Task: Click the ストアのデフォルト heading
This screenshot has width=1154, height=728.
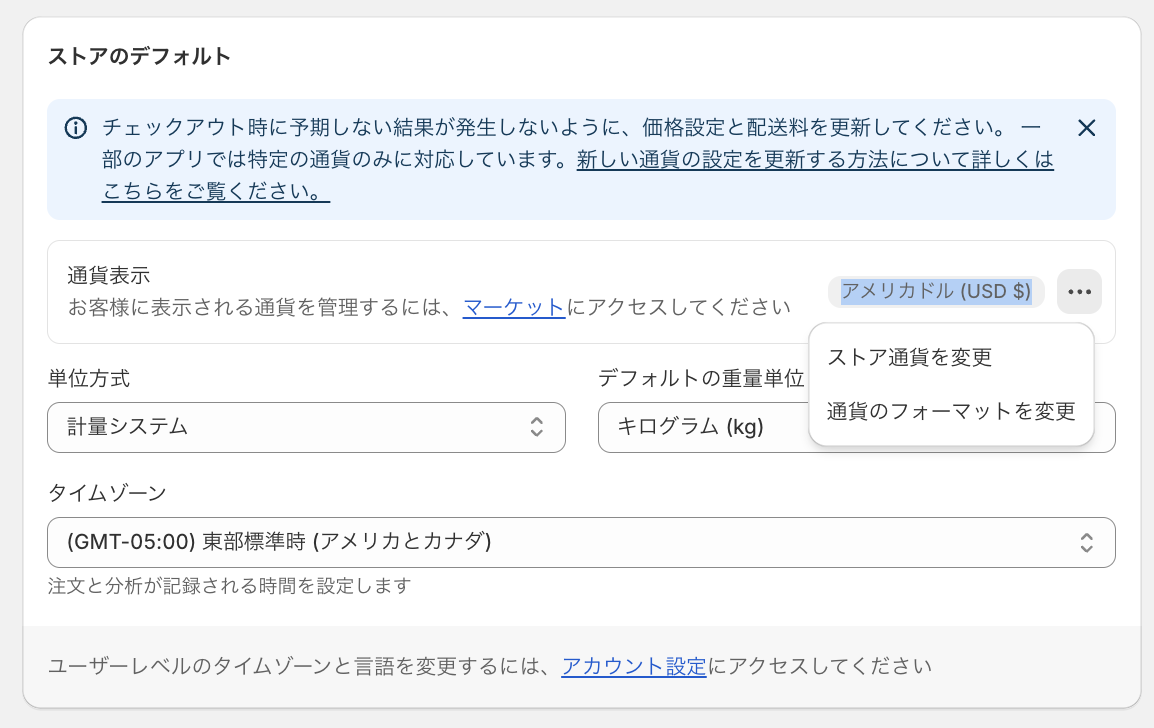Action: (140, 57)
